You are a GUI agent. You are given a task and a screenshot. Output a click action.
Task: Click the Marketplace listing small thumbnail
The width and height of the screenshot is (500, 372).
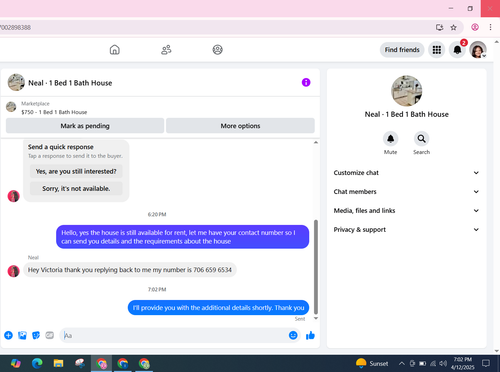(x=11, y=107)
